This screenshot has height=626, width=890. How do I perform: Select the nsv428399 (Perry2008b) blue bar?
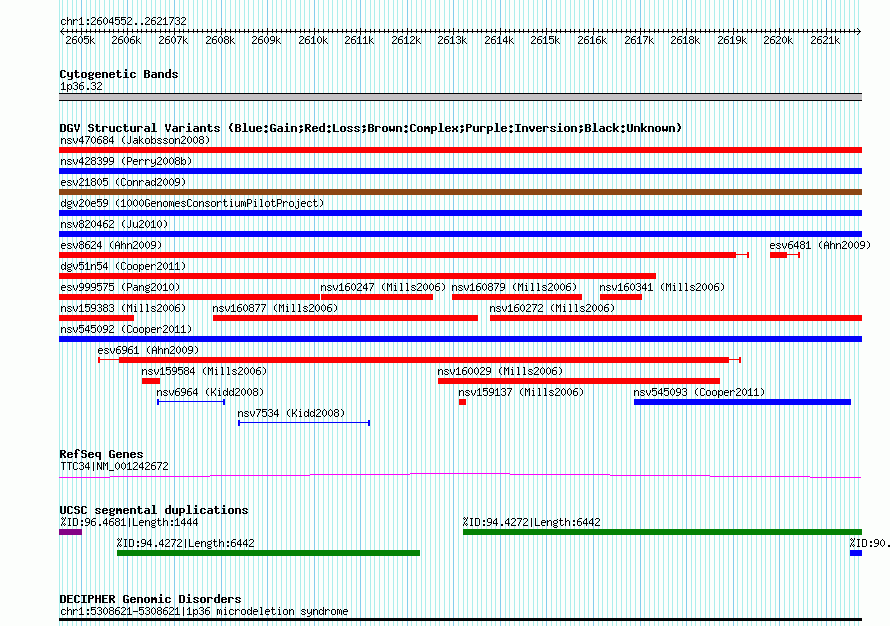pyautogui.click(x=460, y=171)
